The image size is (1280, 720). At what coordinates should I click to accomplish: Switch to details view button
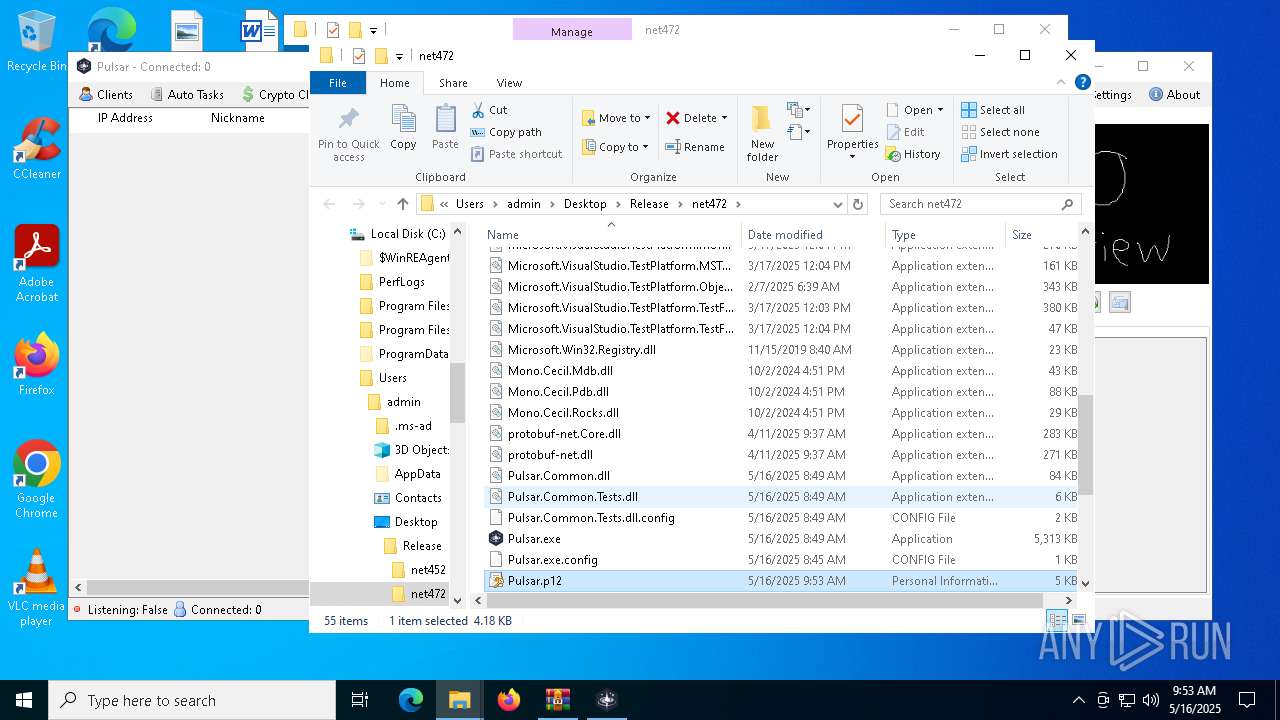click(1057, 621)
